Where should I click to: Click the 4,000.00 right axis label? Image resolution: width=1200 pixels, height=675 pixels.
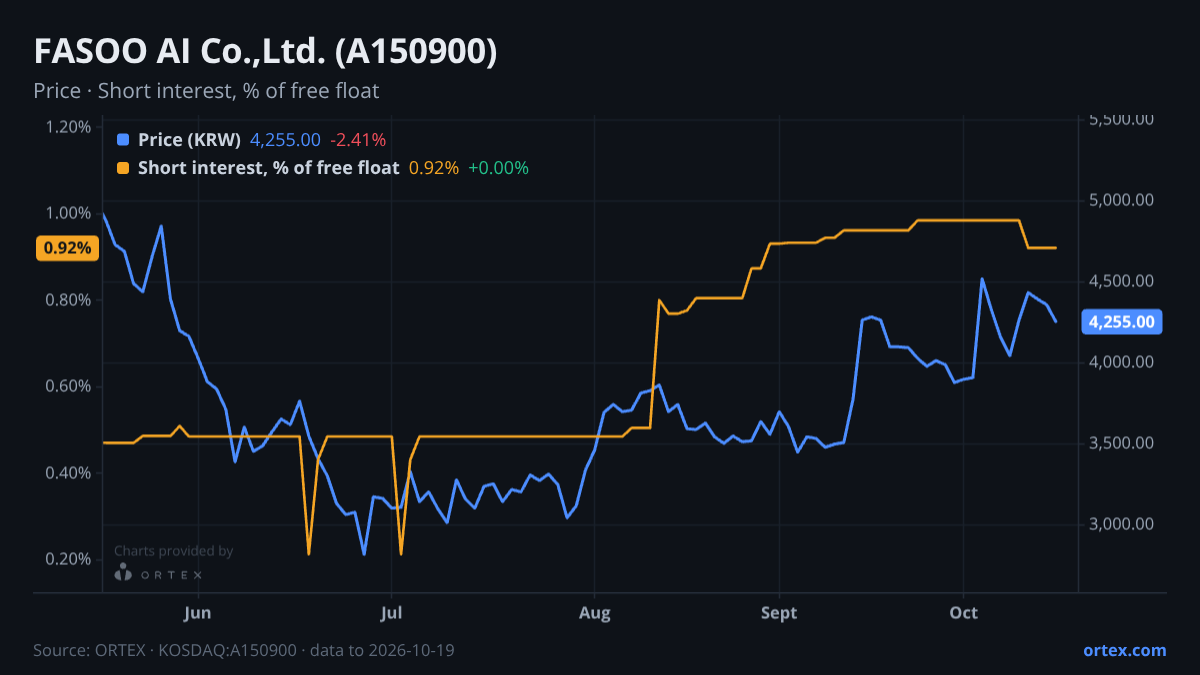click(1121, 362)
